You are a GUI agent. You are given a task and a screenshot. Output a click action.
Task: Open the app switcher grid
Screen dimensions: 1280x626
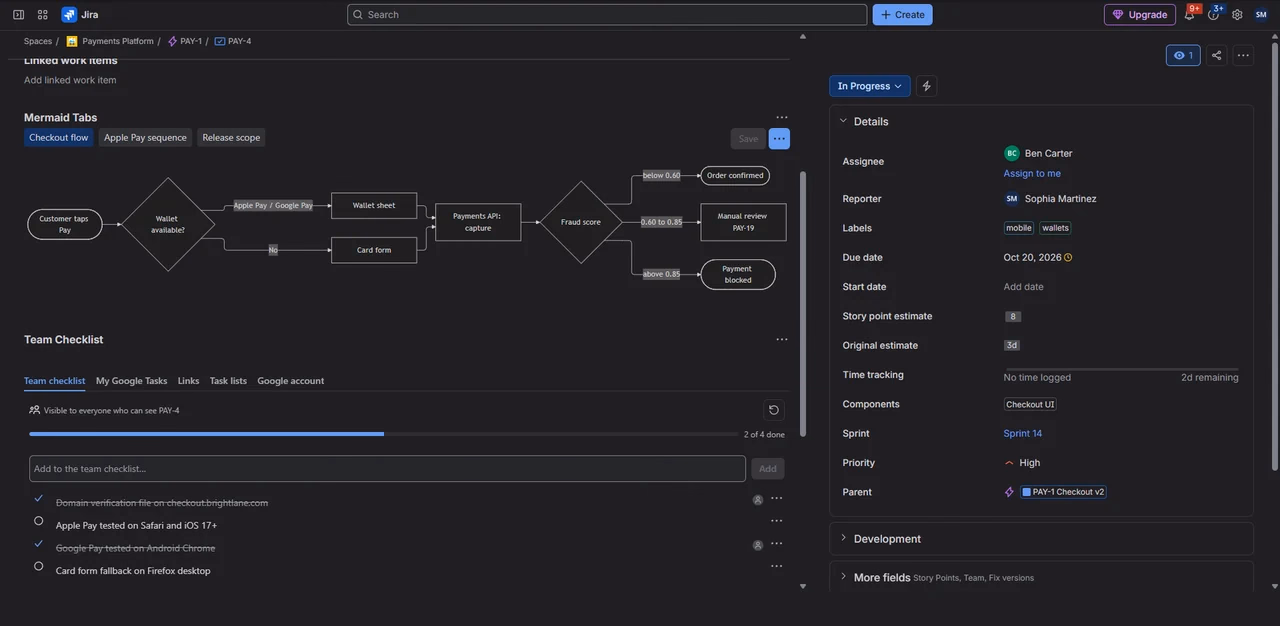(42, 14)
